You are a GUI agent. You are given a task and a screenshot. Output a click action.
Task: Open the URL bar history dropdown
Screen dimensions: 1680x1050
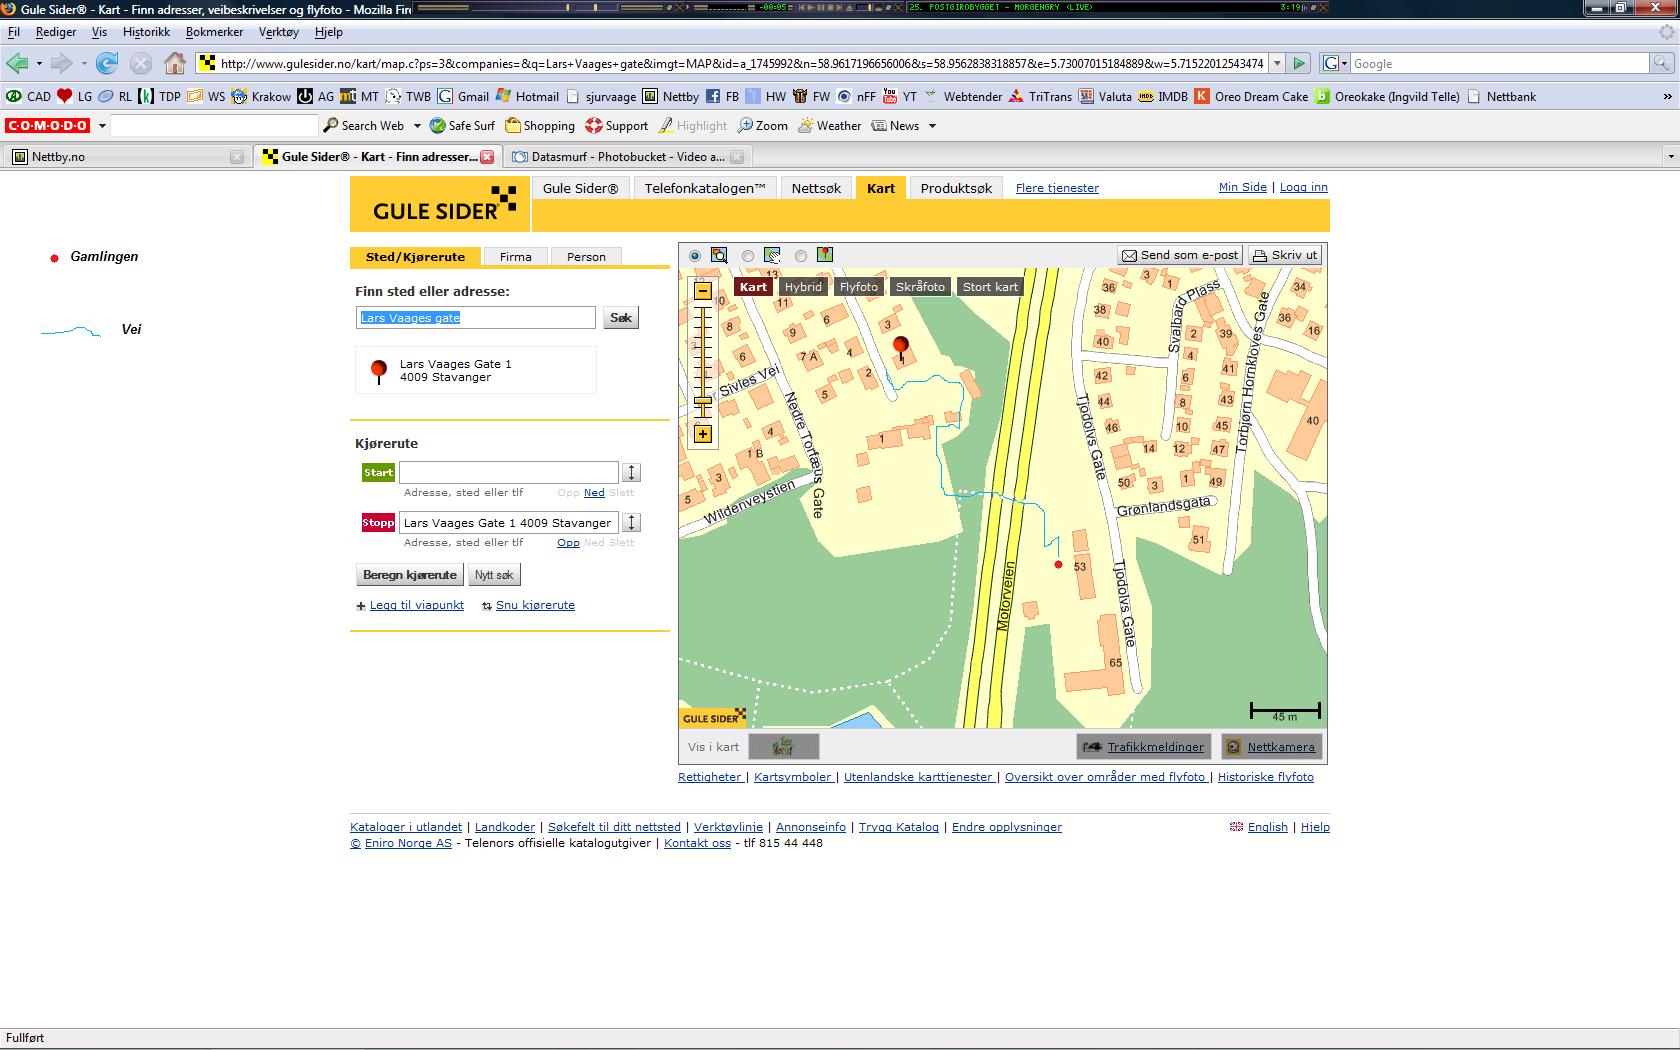(x=1276, y=63)
